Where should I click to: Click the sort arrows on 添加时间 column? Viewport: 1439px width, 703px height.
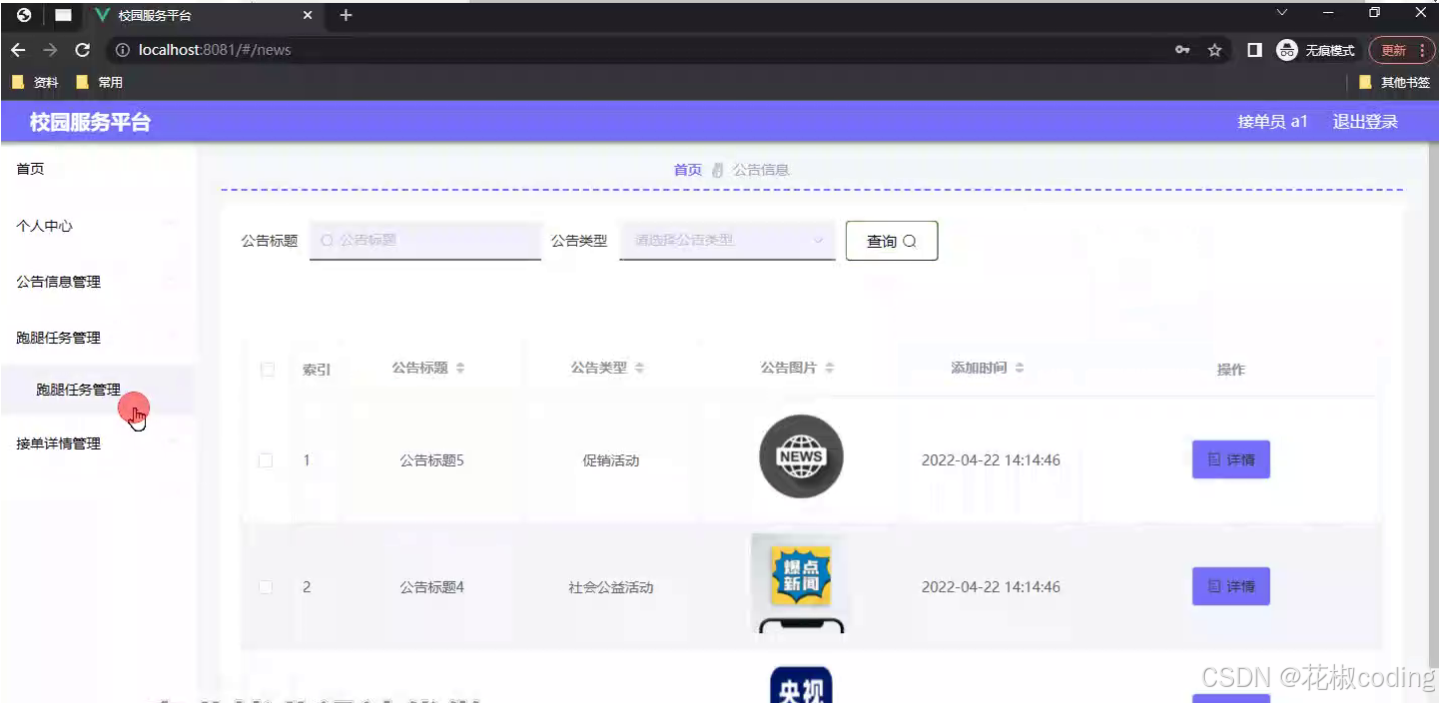(1019, 367)
